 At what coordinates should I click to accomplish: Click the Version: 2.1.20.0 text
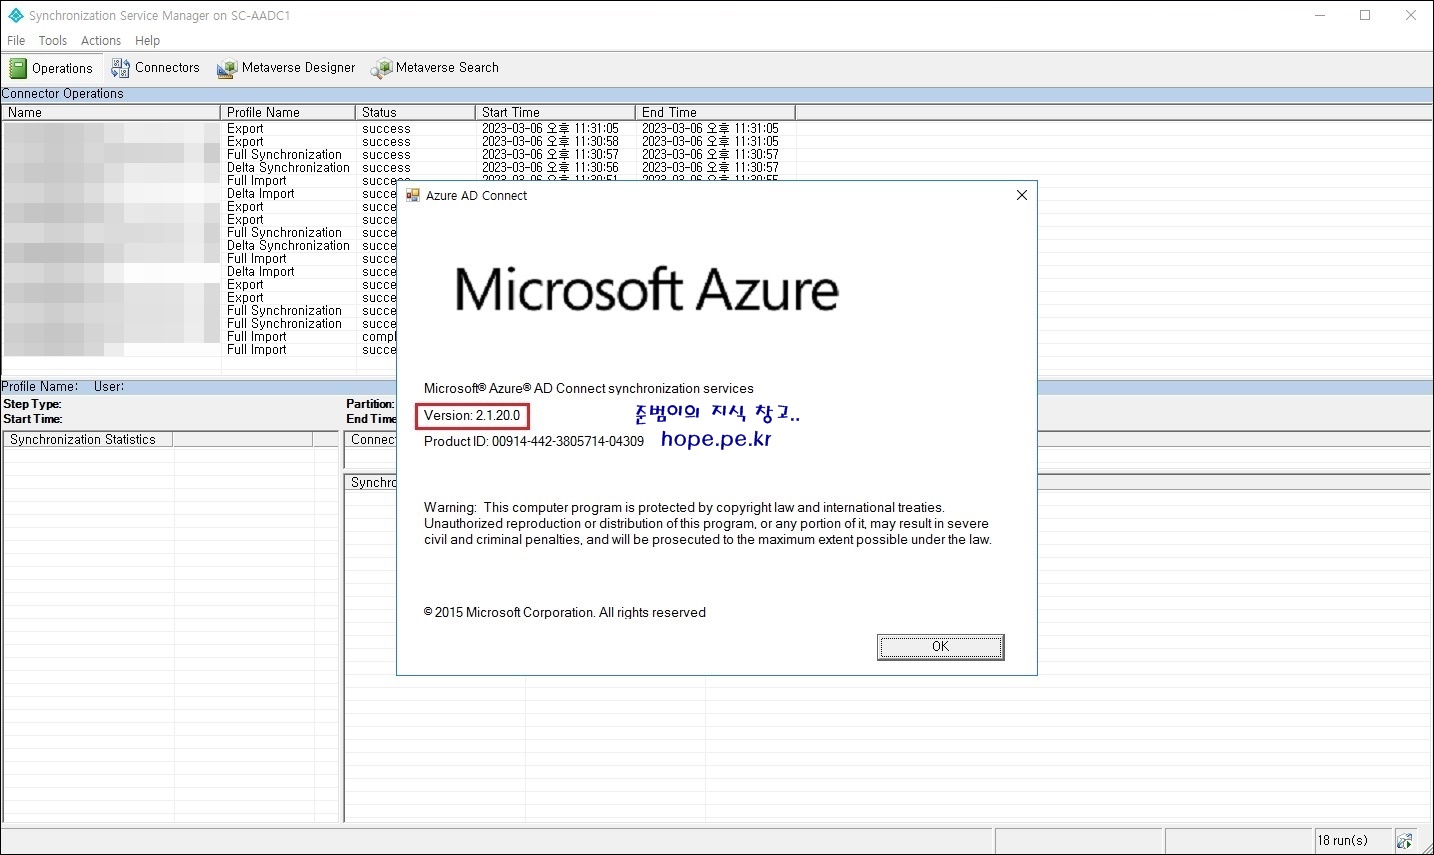point(472,415)
